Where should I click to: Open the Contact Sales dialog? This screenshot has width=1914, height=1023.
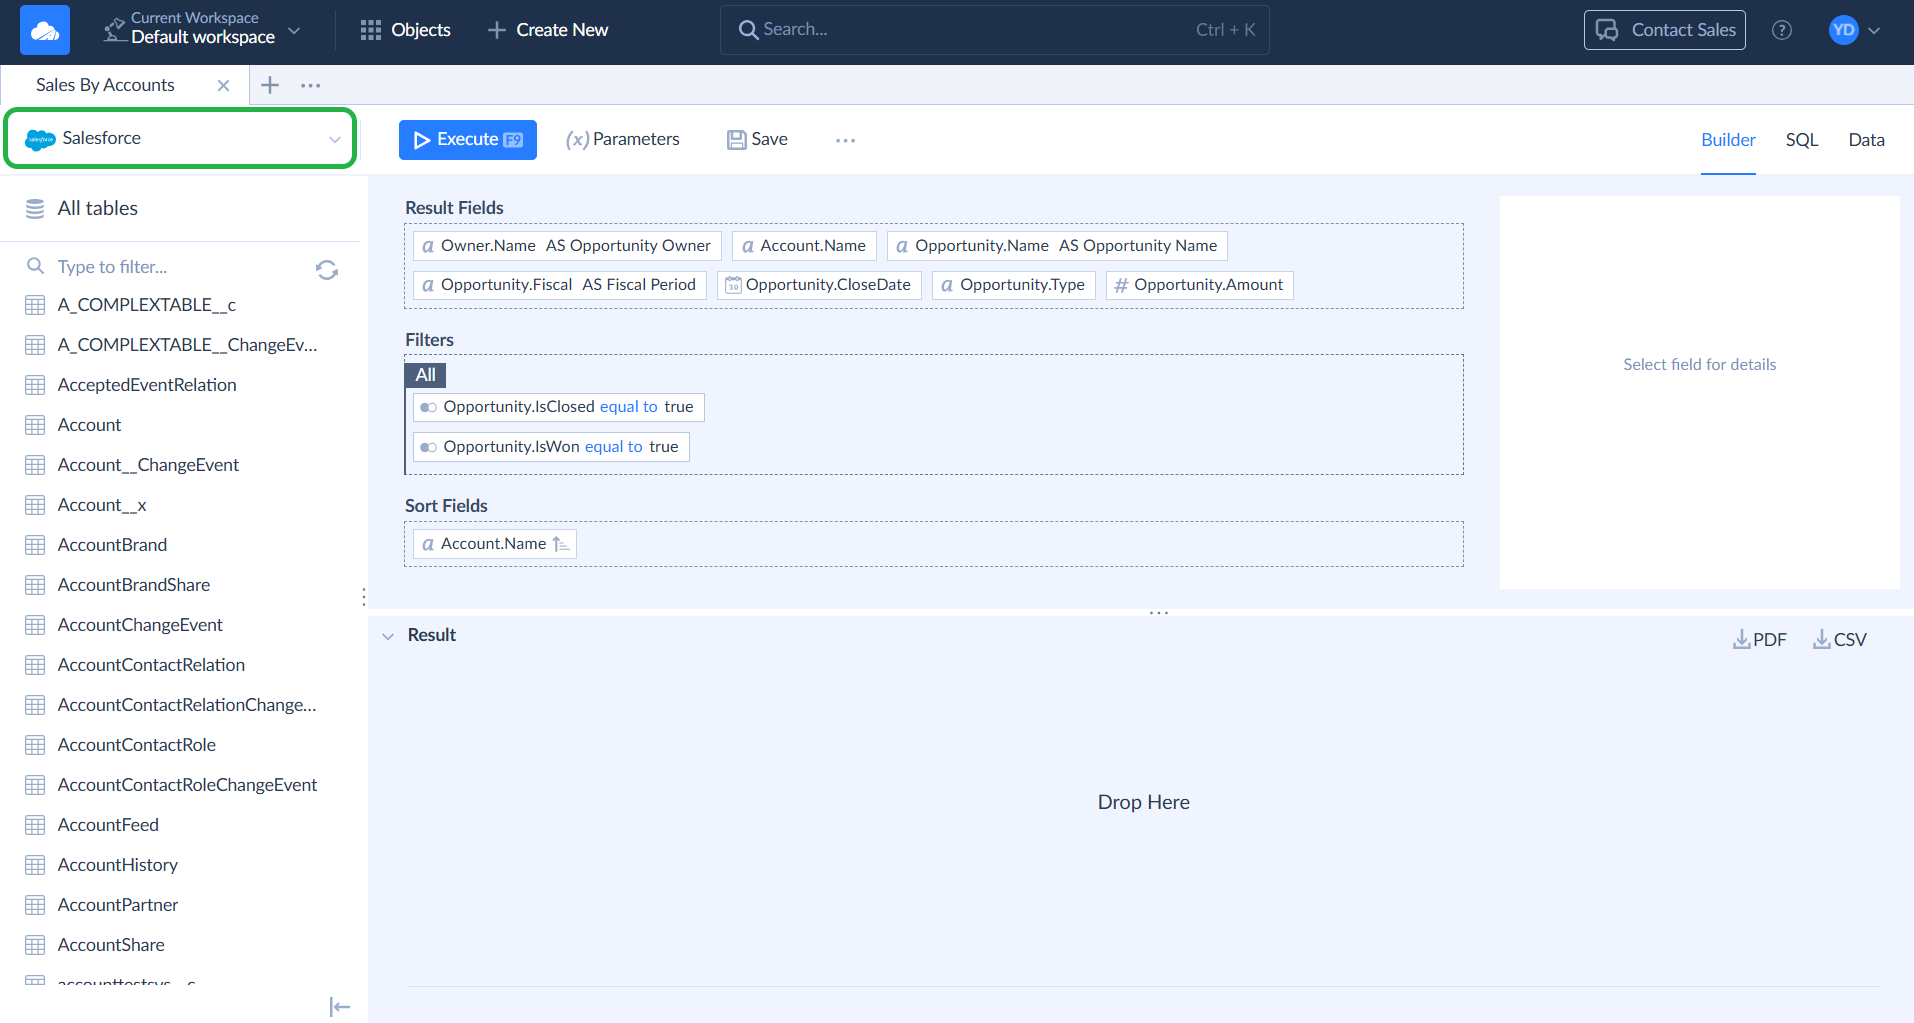point(1663,29)
